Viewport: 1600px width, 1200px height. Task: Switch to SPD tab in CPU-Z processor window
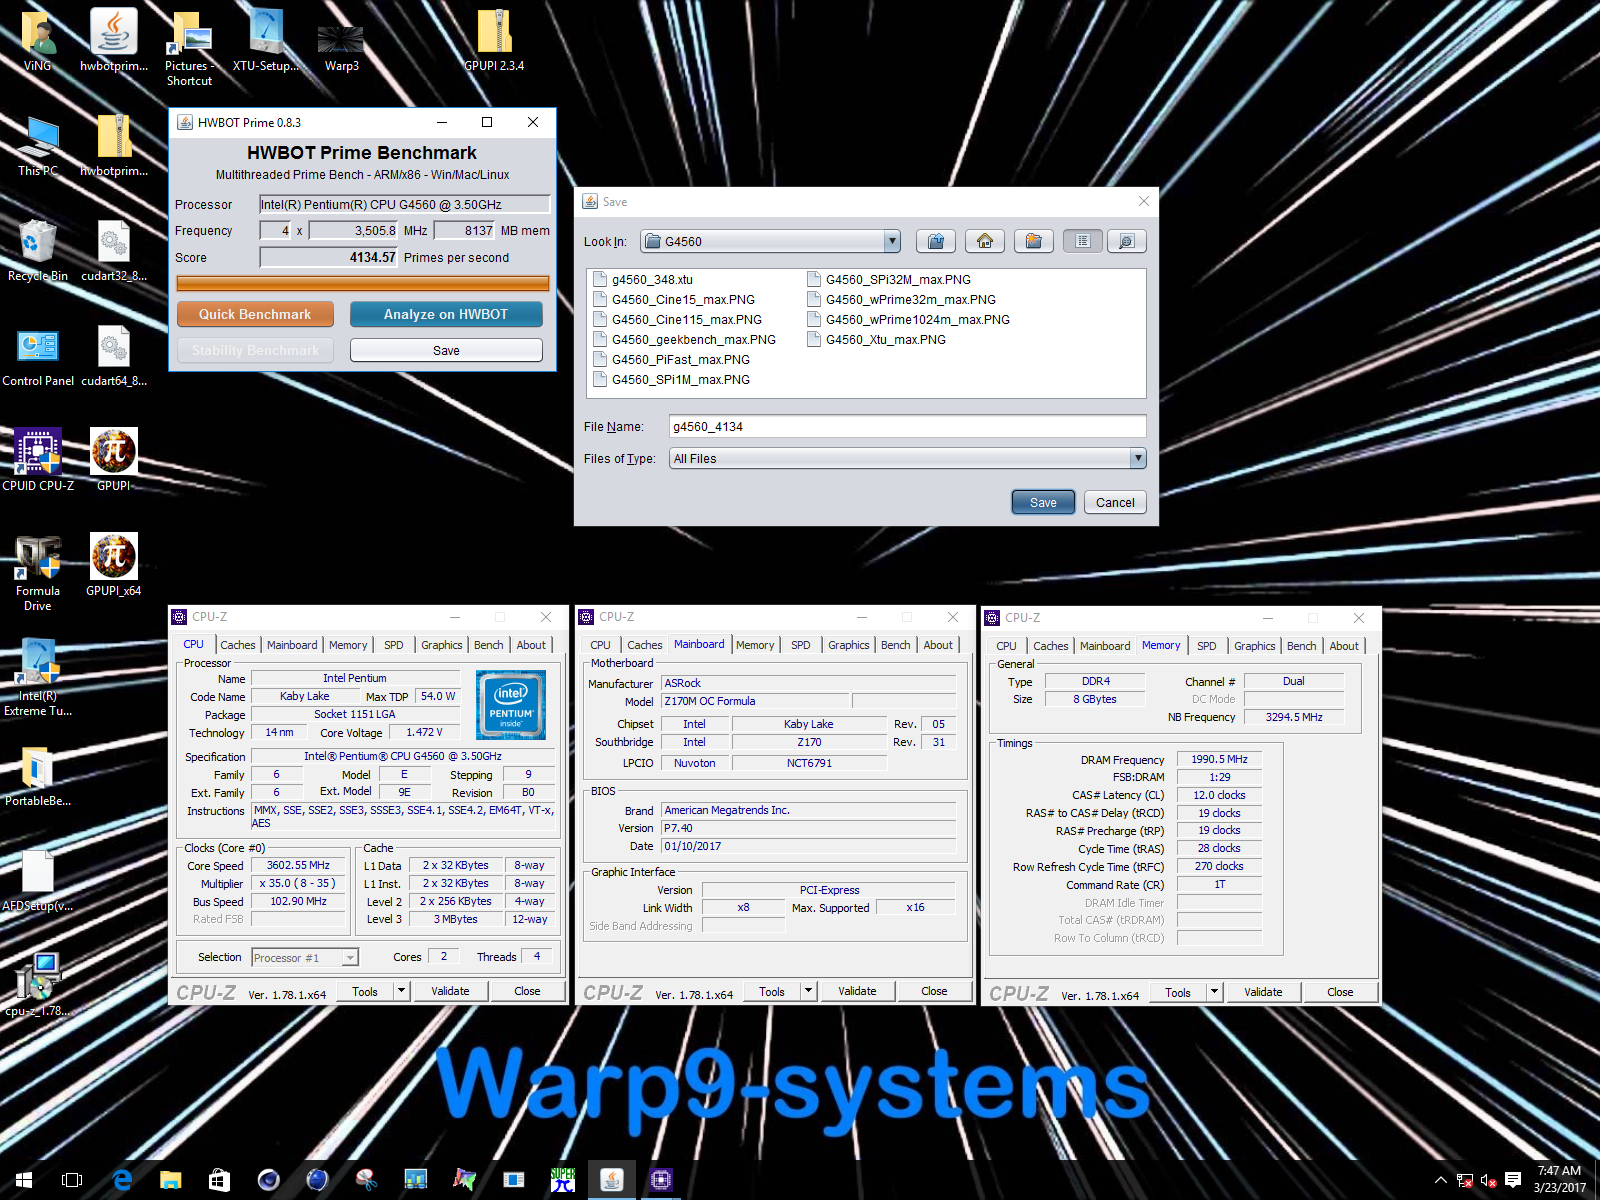pyautogui.click(x=394, y=645)
